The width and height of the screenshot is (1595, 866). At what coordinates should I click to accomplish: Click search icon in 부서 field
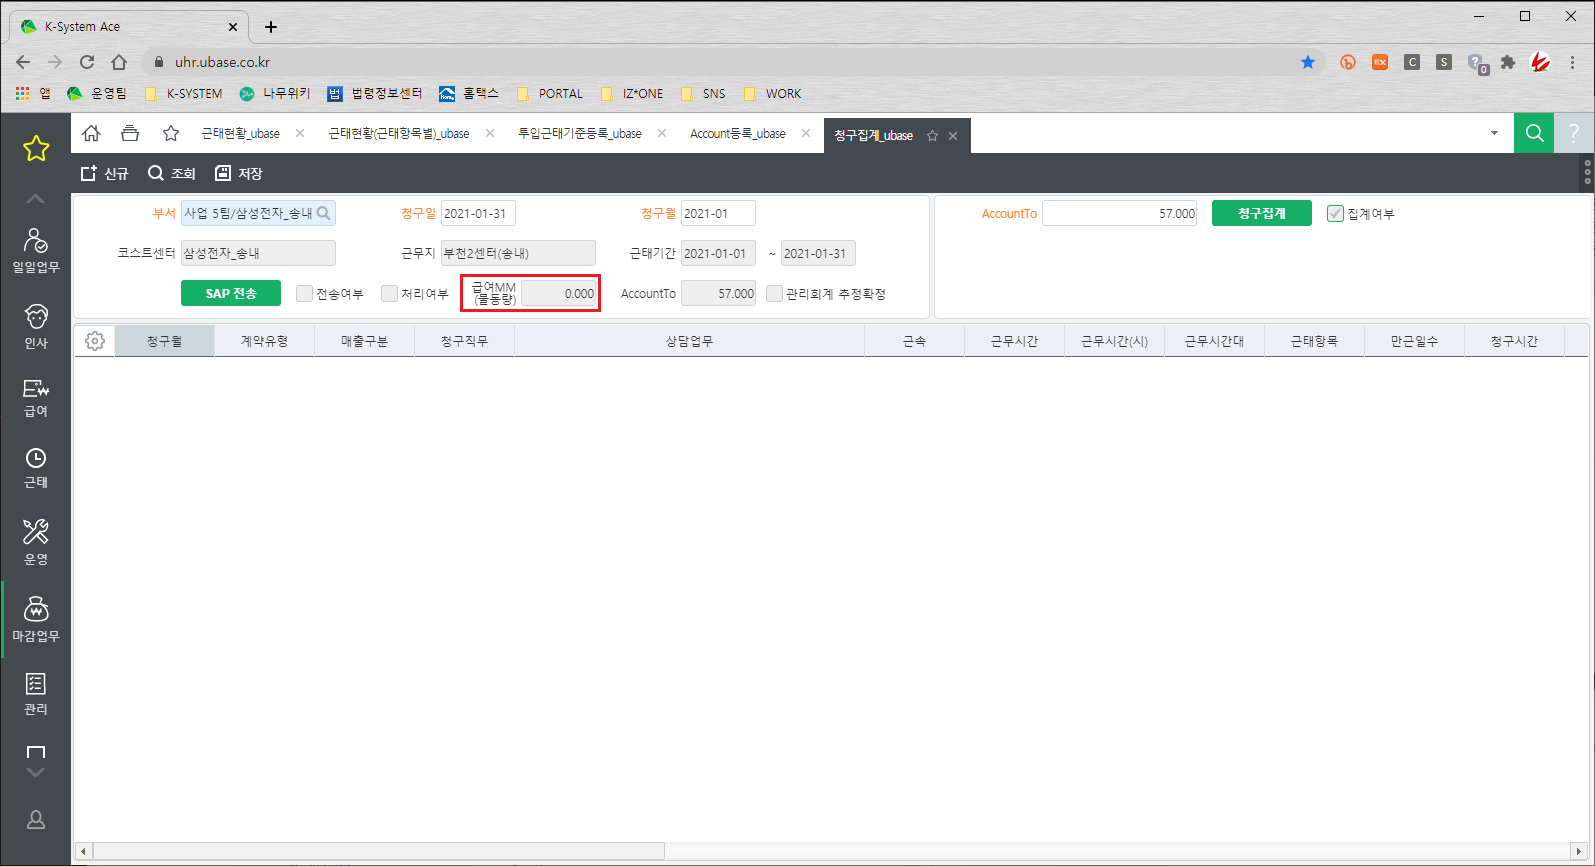point(324,213)
